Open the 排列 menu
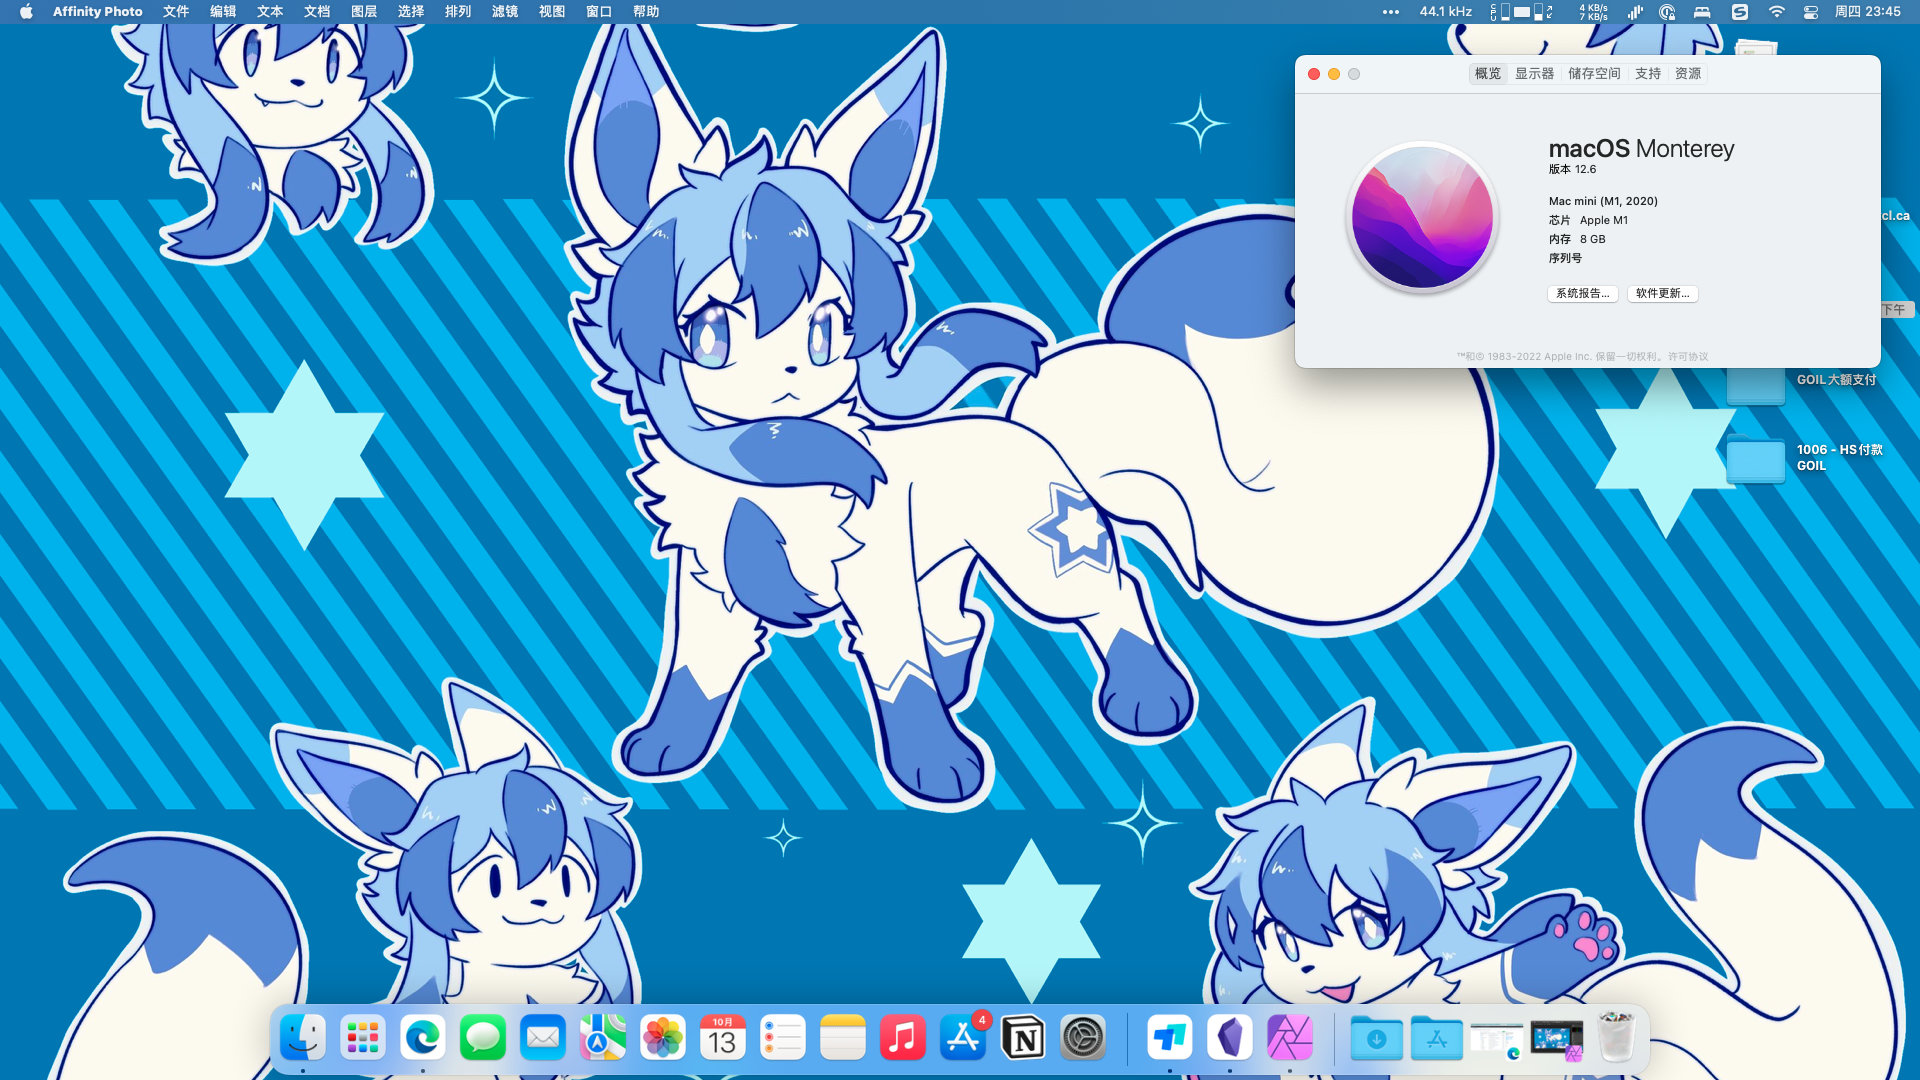The image size is (1920, 1080). coord(458,12)
